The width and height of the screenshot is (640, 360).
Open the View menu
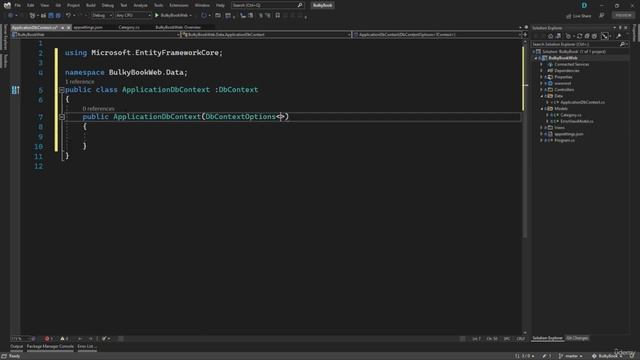[x=44, y=5]
